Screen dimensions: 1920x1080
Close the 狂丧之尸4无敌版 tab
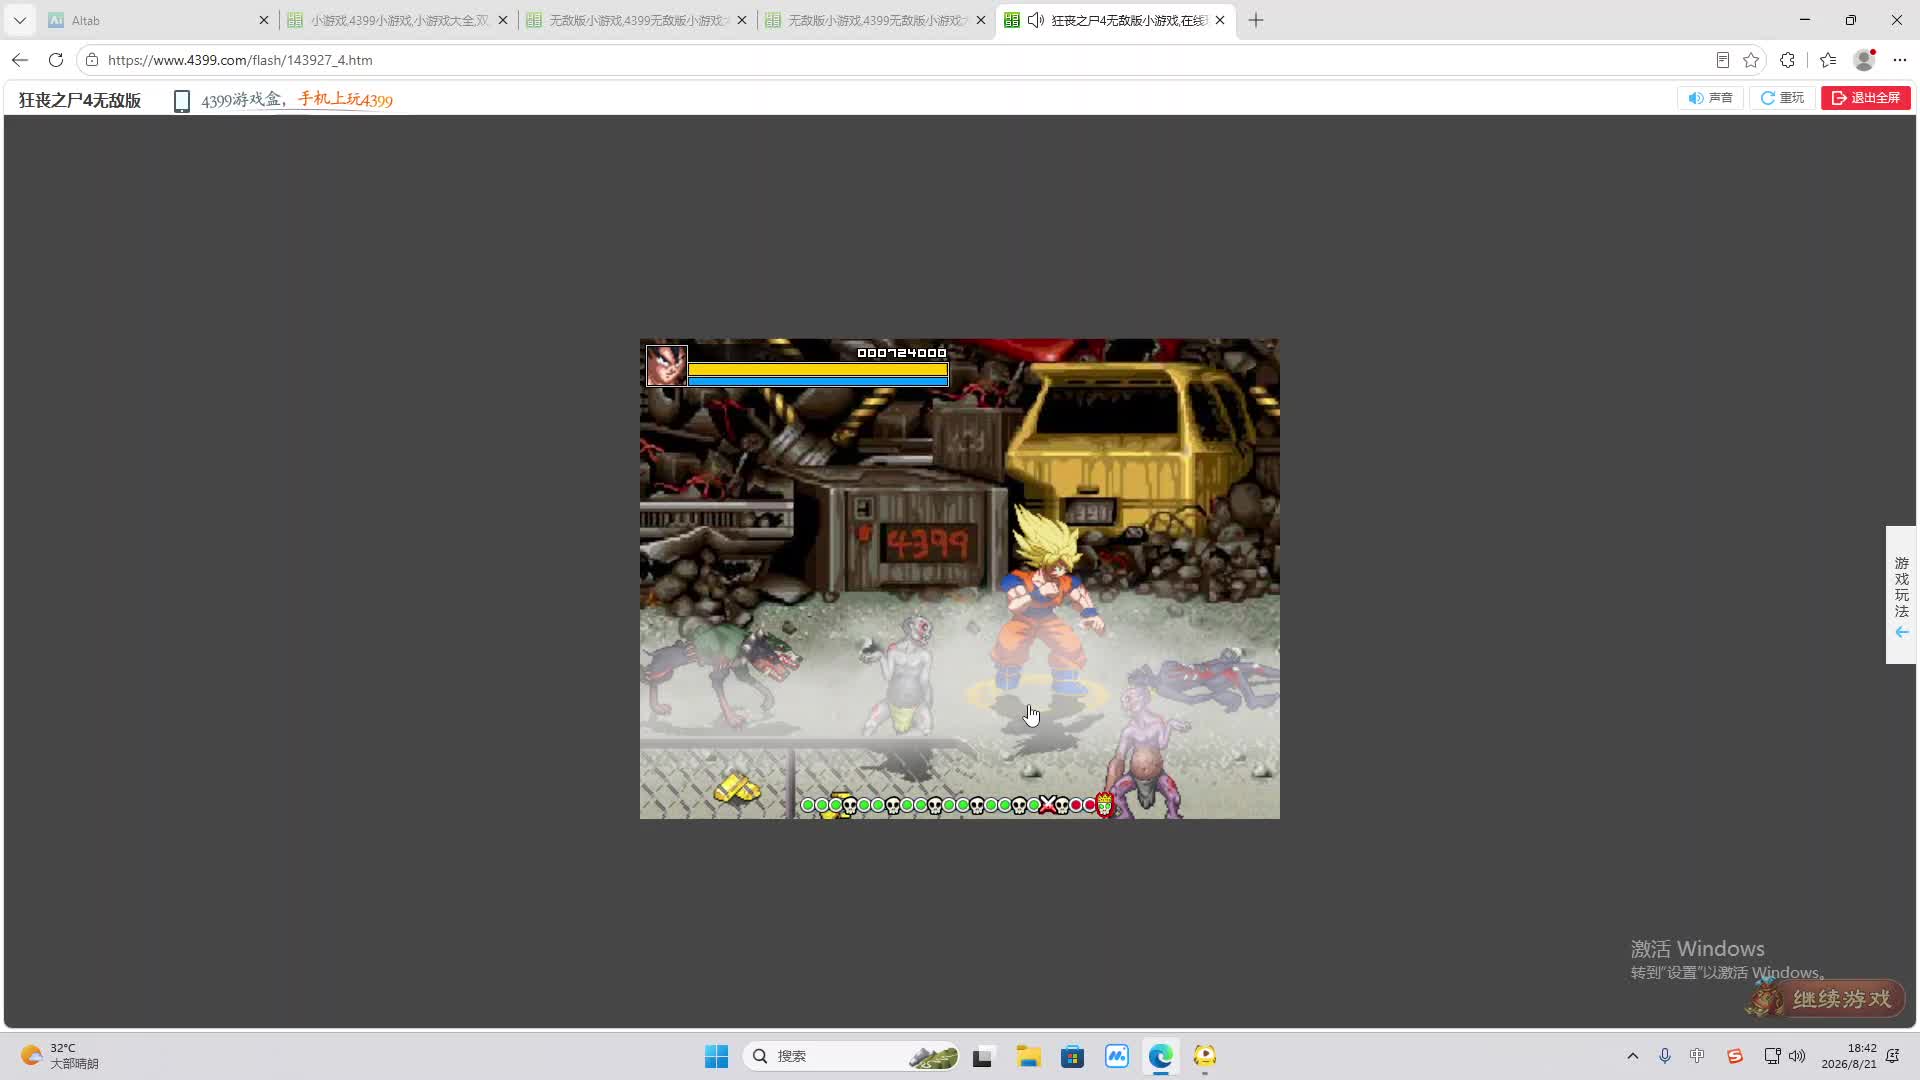[x=1220, y=20]
